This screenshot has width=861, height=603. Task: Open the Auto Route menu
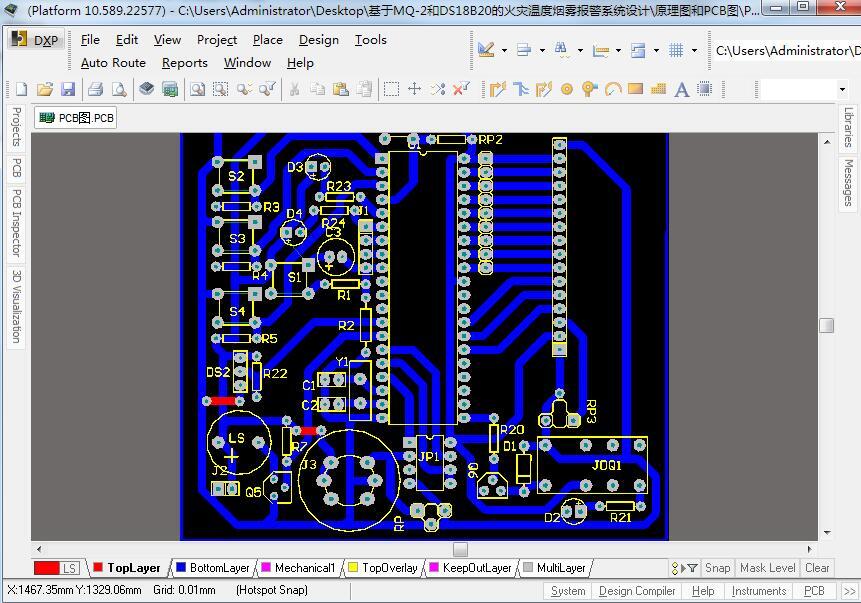113,63
